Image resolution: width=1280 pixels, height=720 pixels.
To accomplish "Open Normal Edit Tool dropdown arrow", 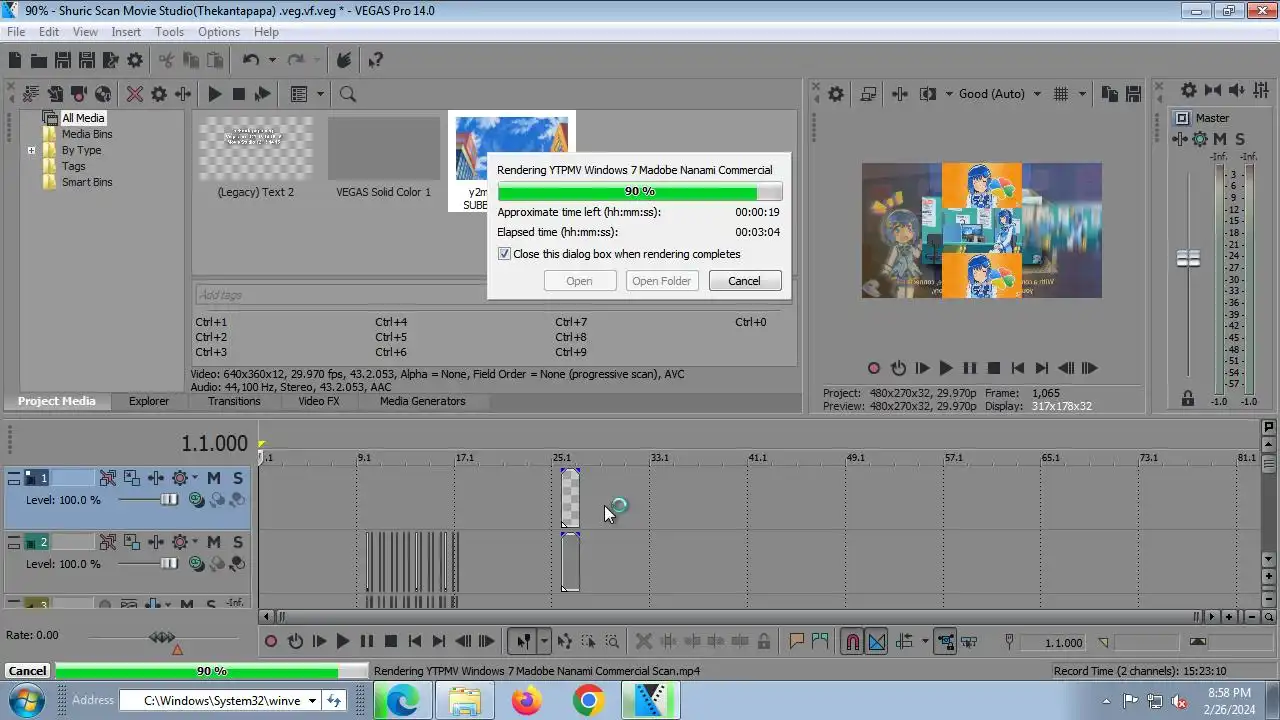I will pos(544,642).
